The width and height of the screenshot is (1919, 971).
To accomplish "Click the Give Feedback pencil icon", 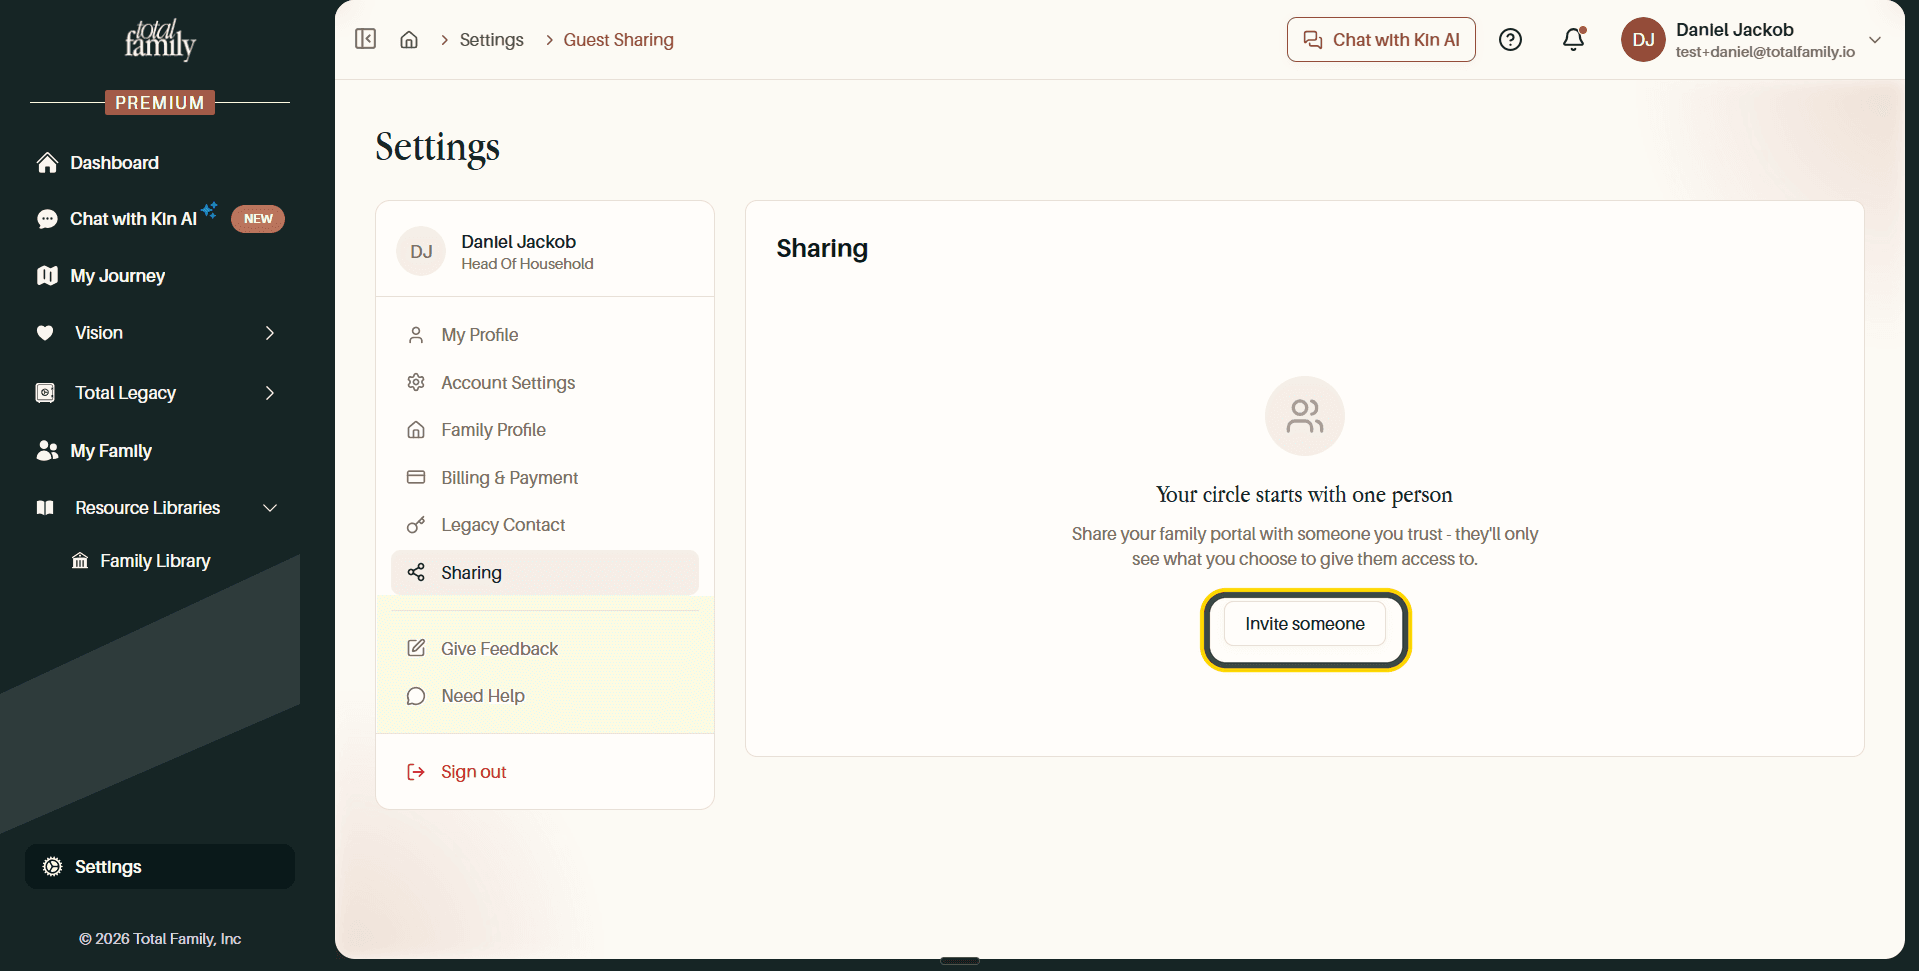I will pos(416,648).
